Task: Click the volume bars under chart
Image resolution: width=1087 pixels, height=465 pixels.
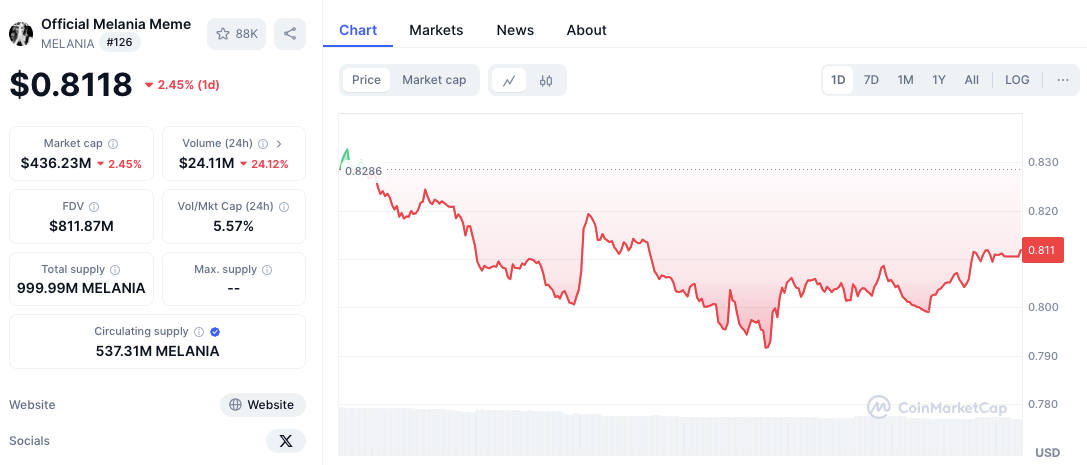Action: pos(680,431)
